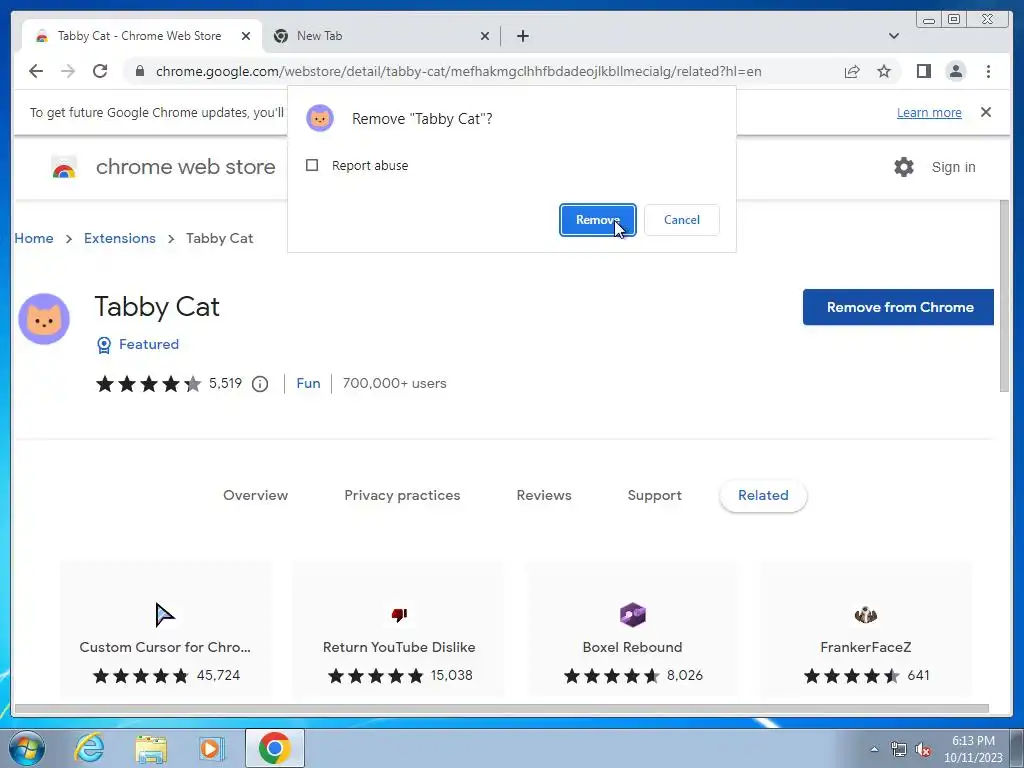Open the tab search chevron
Screen dimensions: 1024x768
pos(893,36)
